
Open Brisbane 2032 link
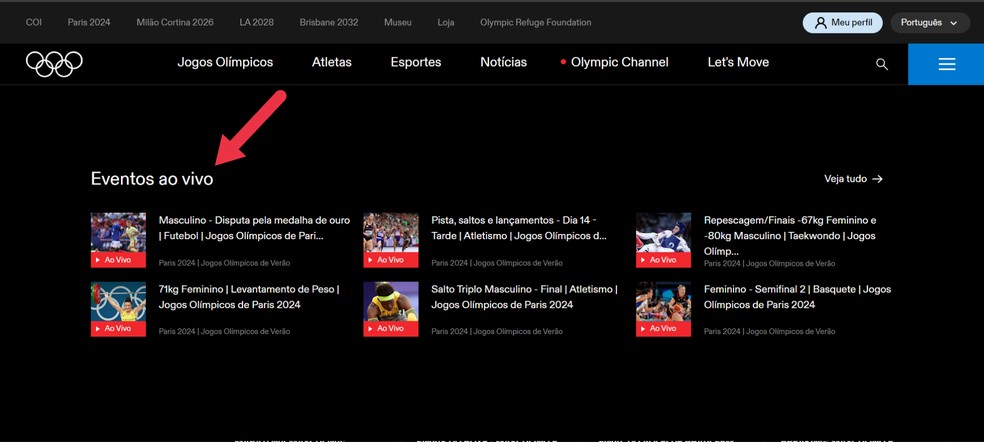[x=329, y=23]
